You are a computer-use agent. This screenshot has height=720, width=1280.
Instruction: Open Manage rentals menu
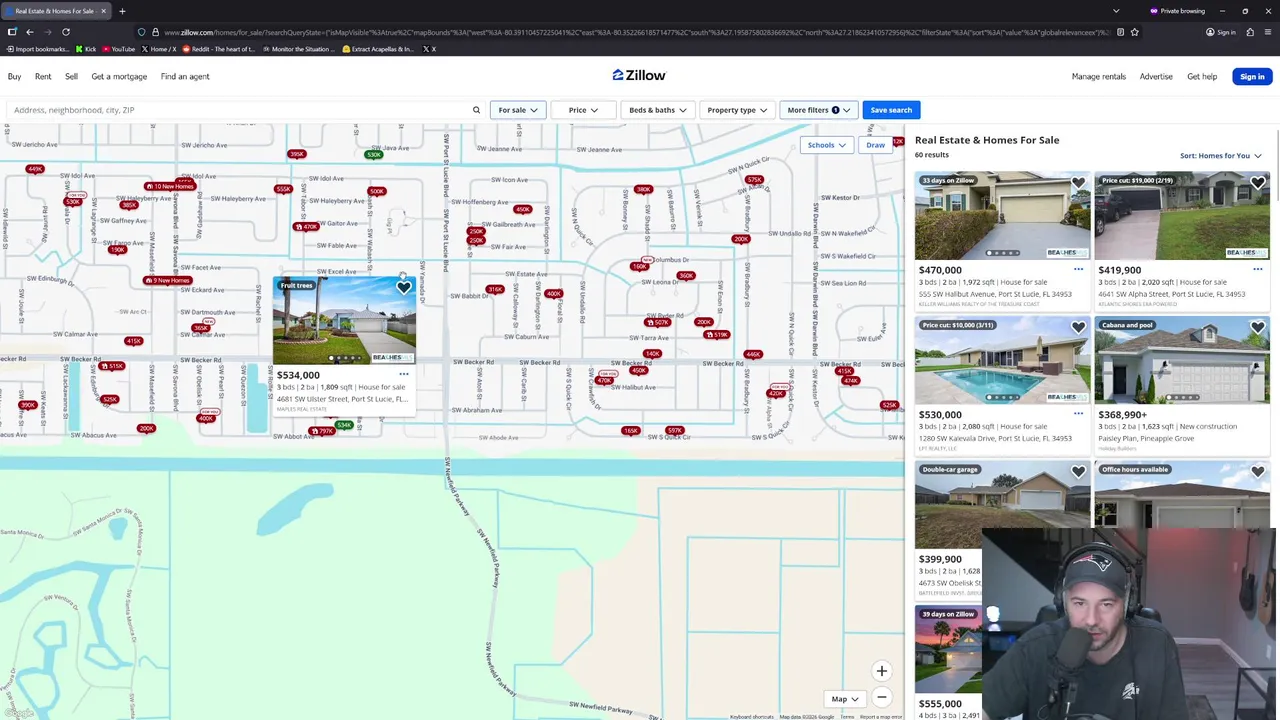point(1098,76)
